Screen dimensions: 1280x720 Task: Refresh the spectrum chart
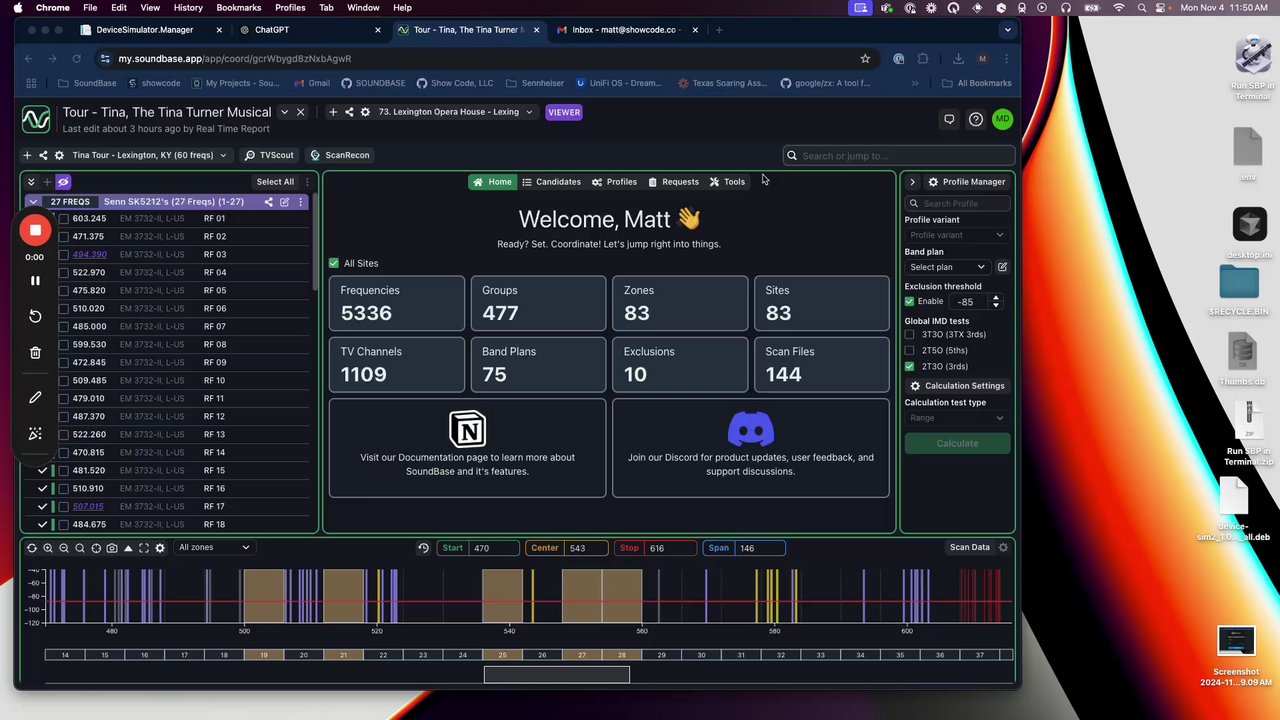click(x=32, y=548)
